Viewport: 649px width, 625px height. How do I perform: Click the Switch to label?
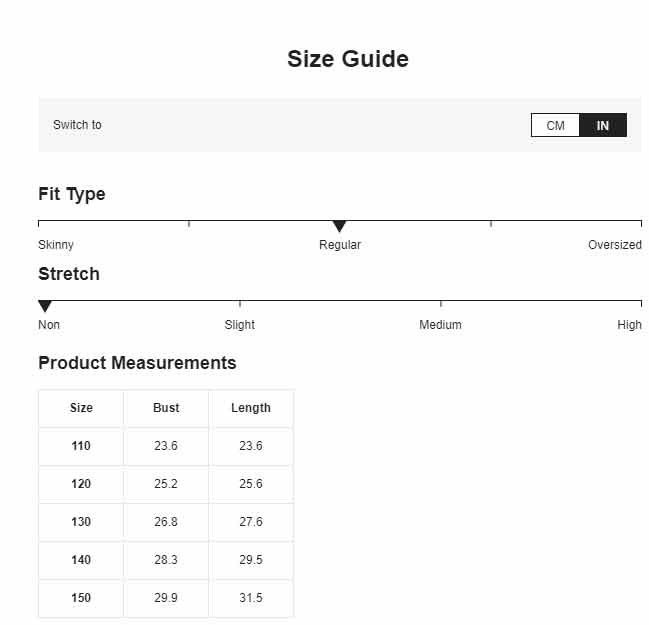click(x=77, y=125)
